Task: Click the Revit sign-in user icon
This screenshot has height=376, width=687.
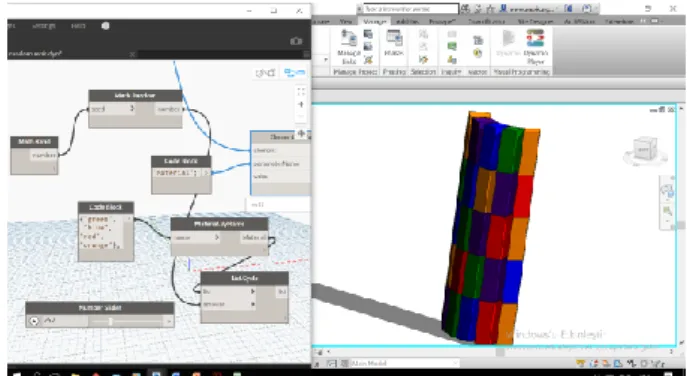Action: click(x=504, y=9)
